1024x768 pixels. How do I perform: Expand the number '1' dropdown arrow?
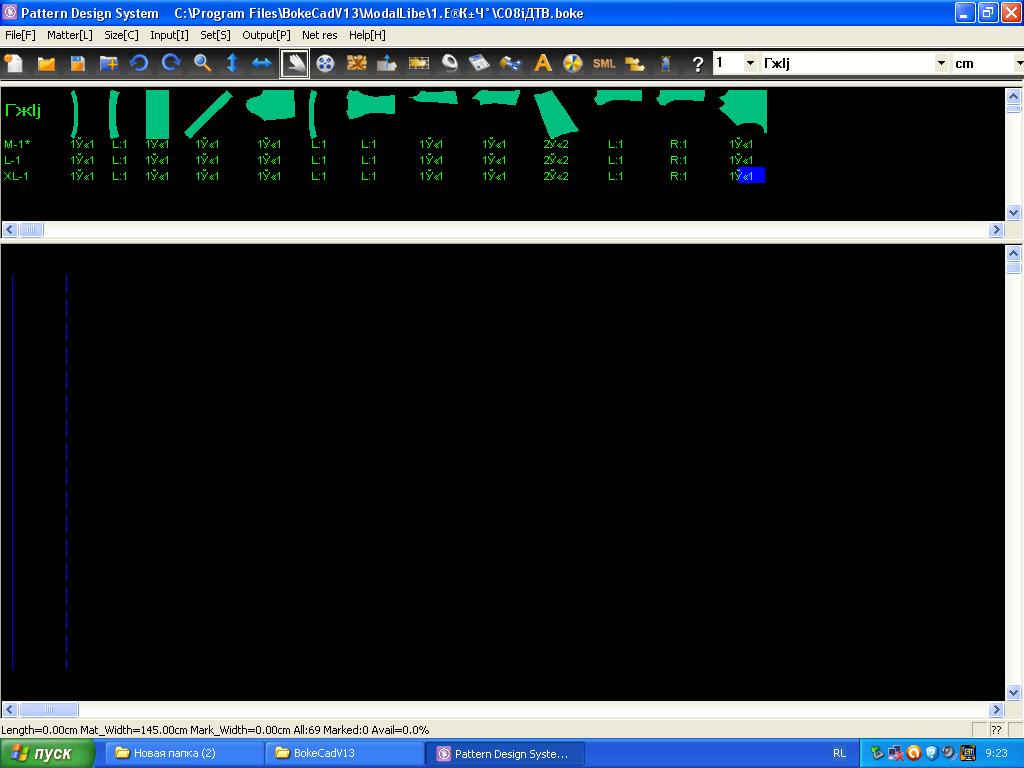[750, 63]
